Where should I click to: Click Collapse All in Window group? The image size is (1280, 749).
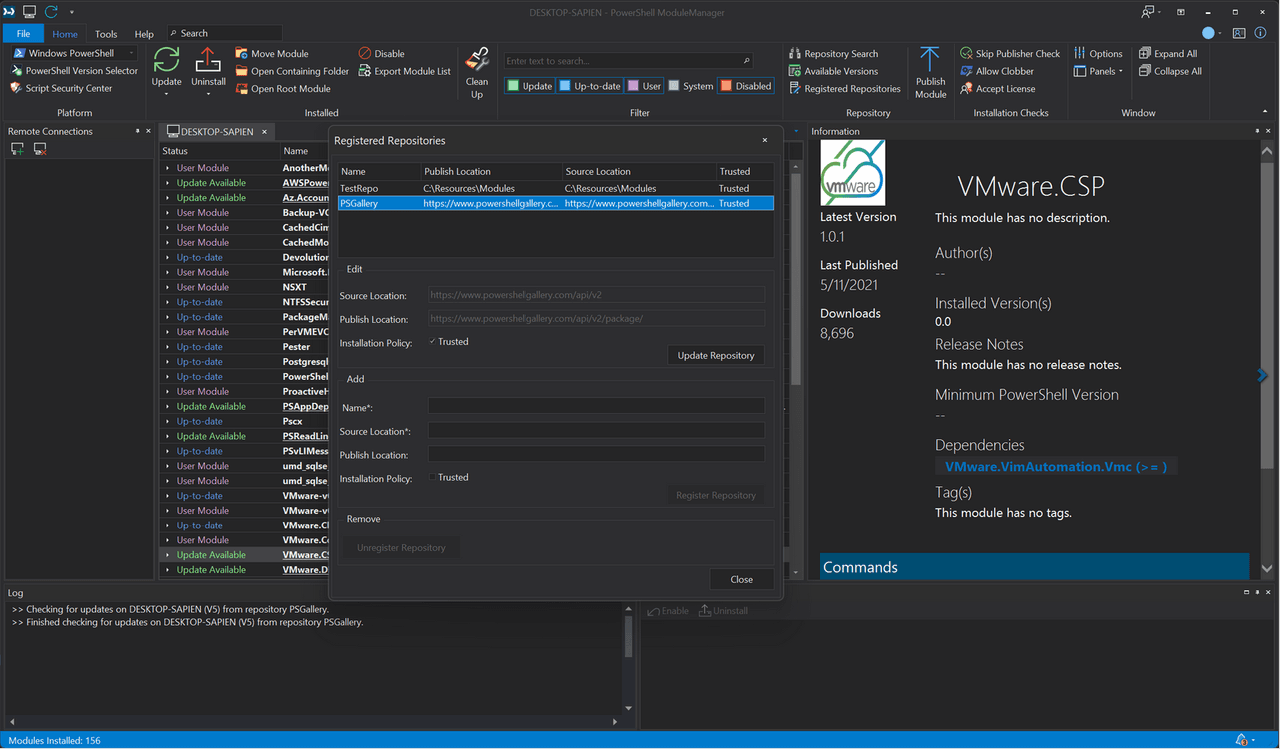point(1170,71)
